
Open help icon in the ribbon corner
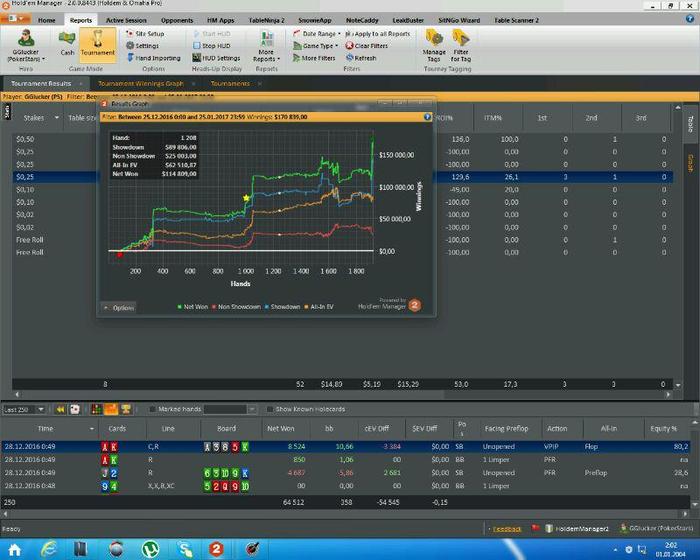coord(690,19)
